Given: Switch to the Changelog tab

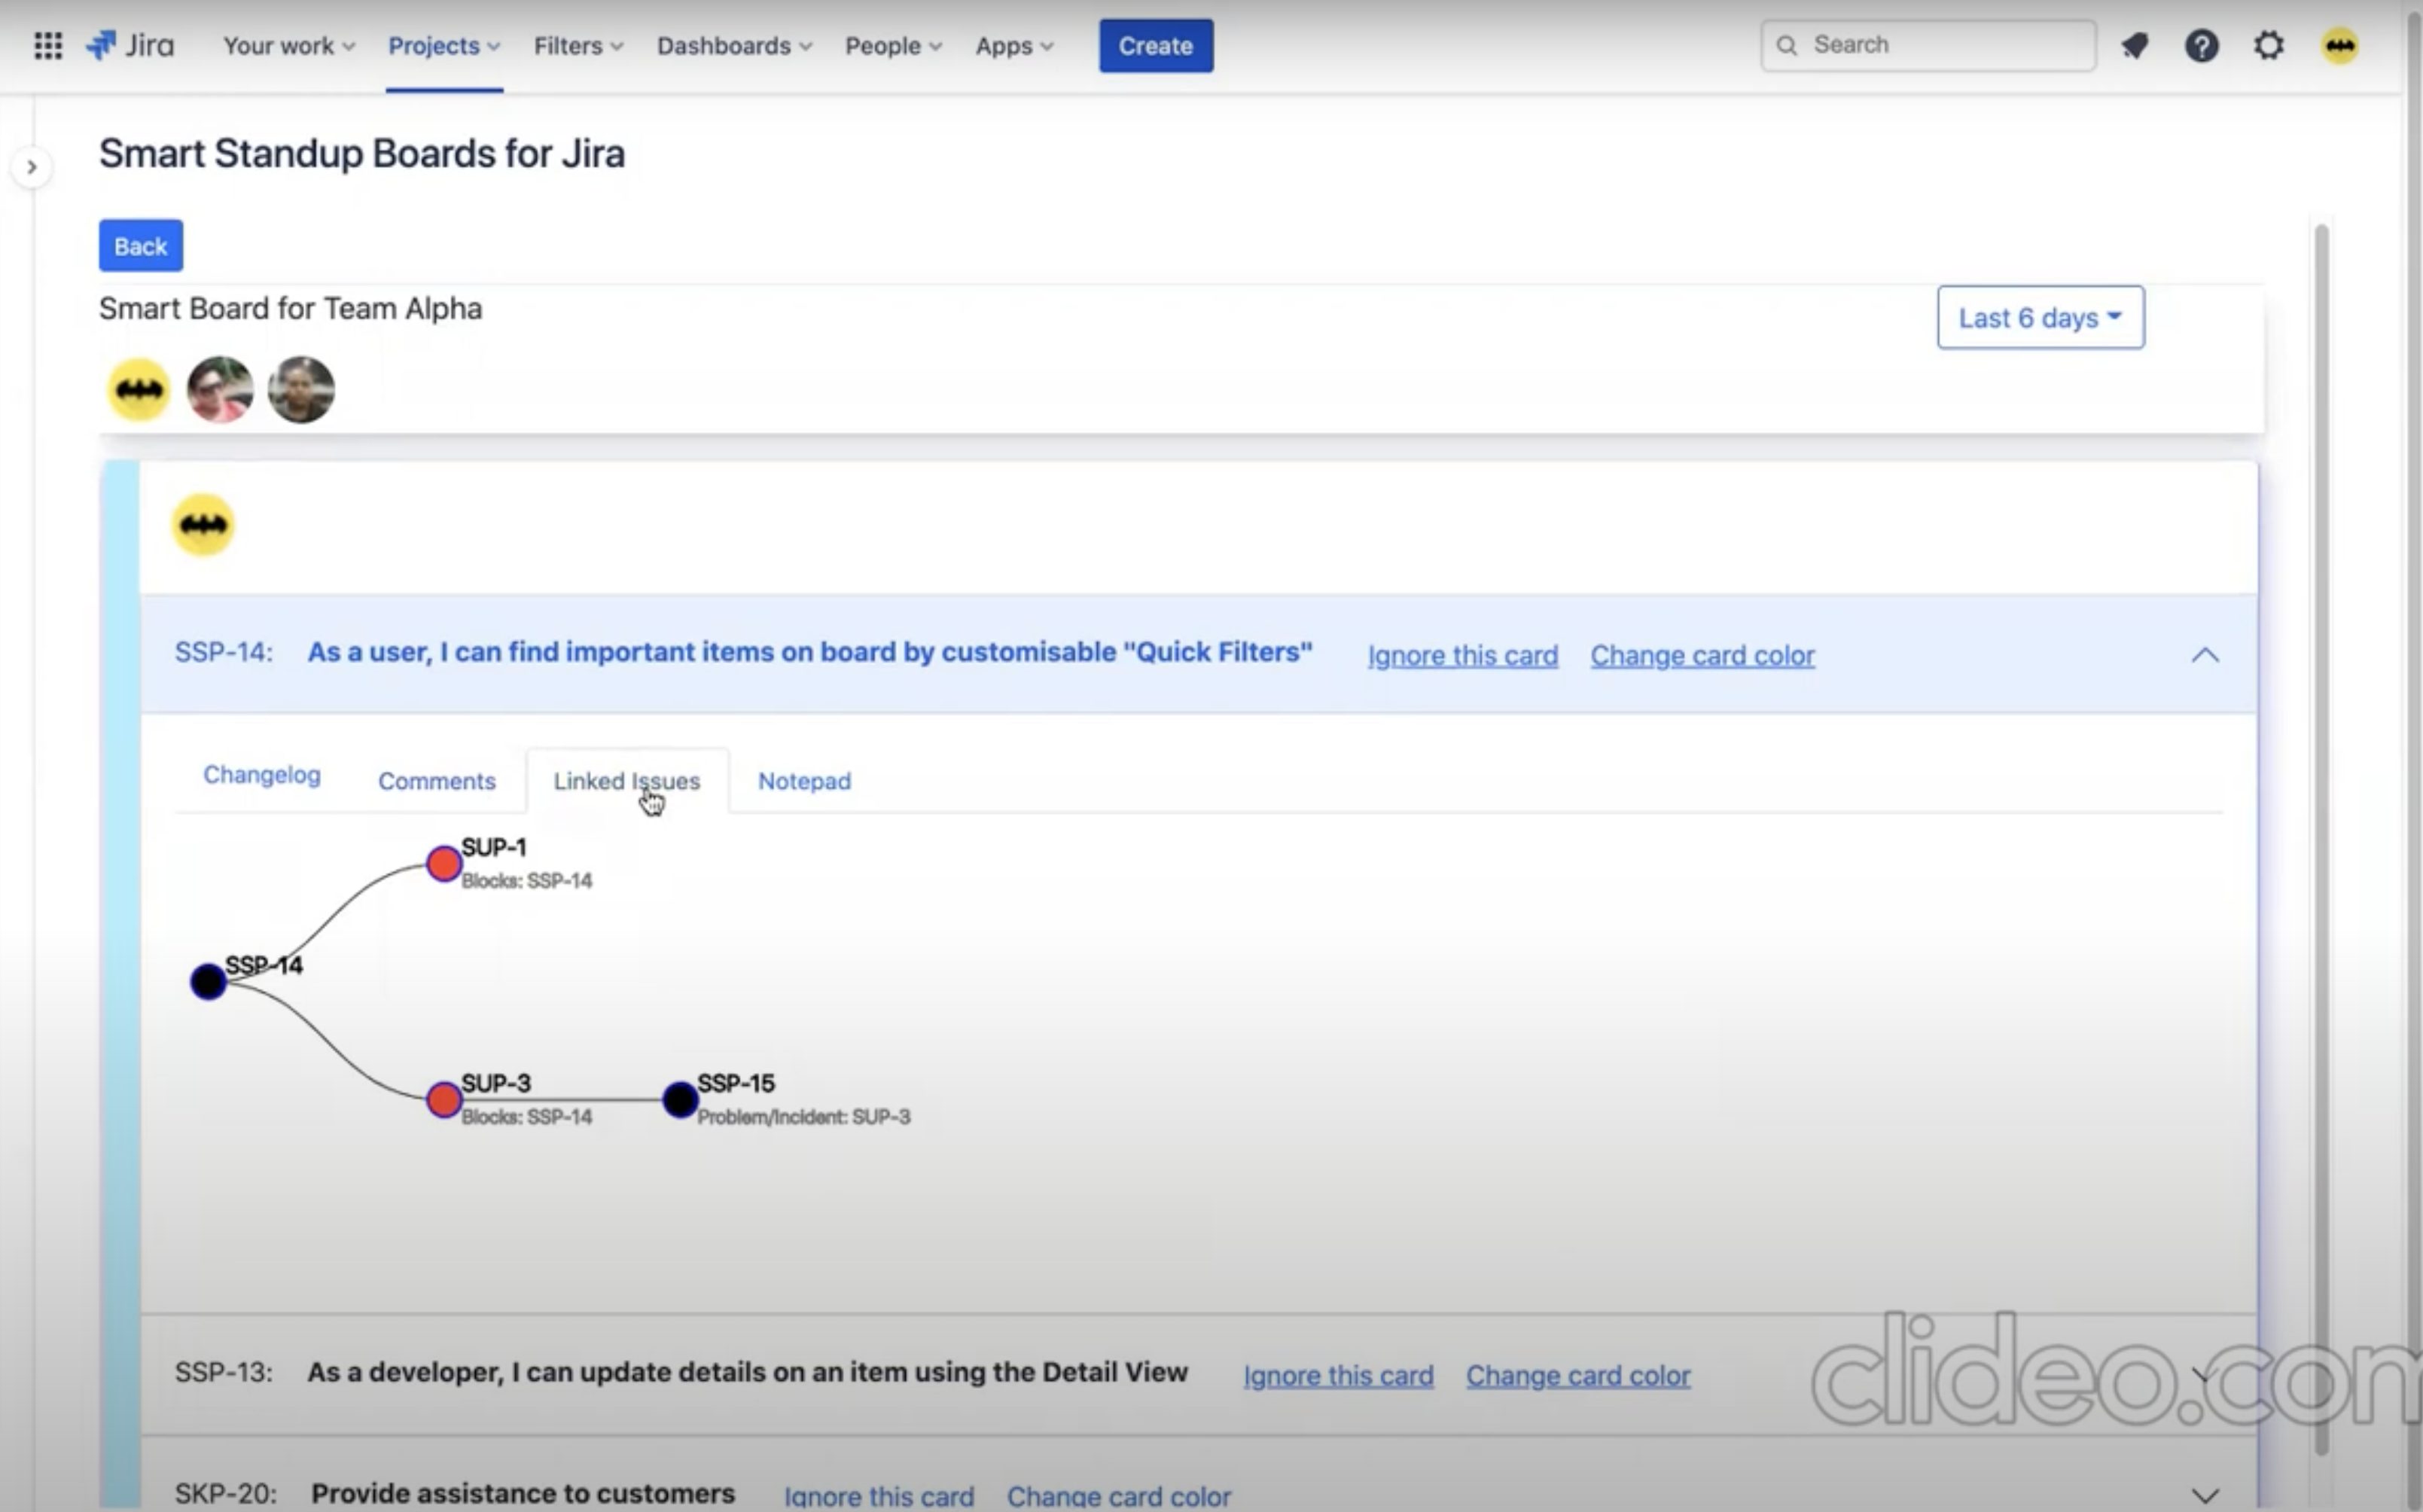Looking at the screenshot, I should [x=262, y=775].
